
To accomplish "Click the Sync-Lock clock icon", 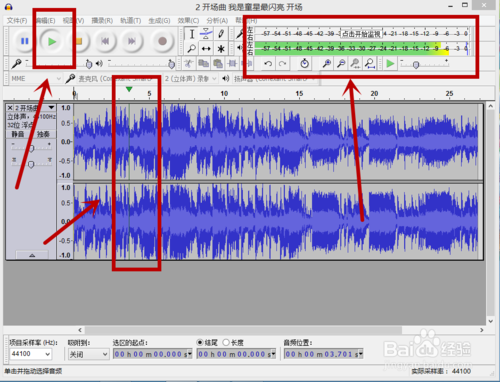I will point(304,63).
